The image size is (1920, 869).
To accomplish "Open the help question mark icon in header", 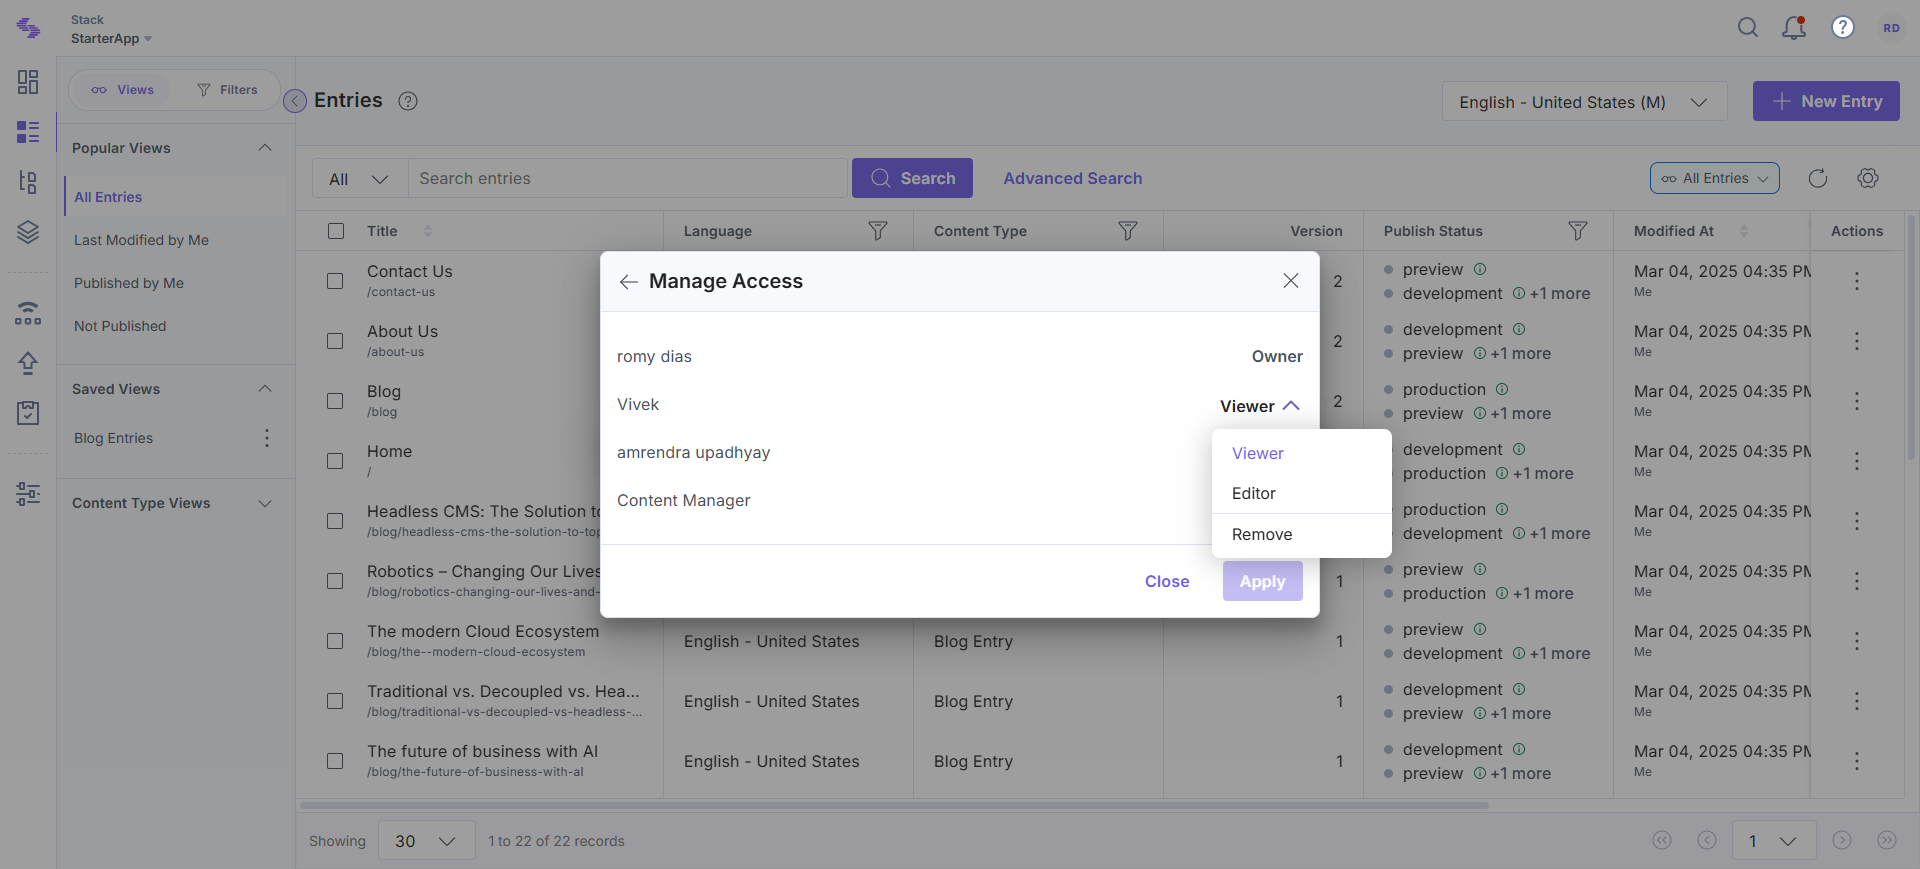I will pyautogui.click(x=1843, y=28).
